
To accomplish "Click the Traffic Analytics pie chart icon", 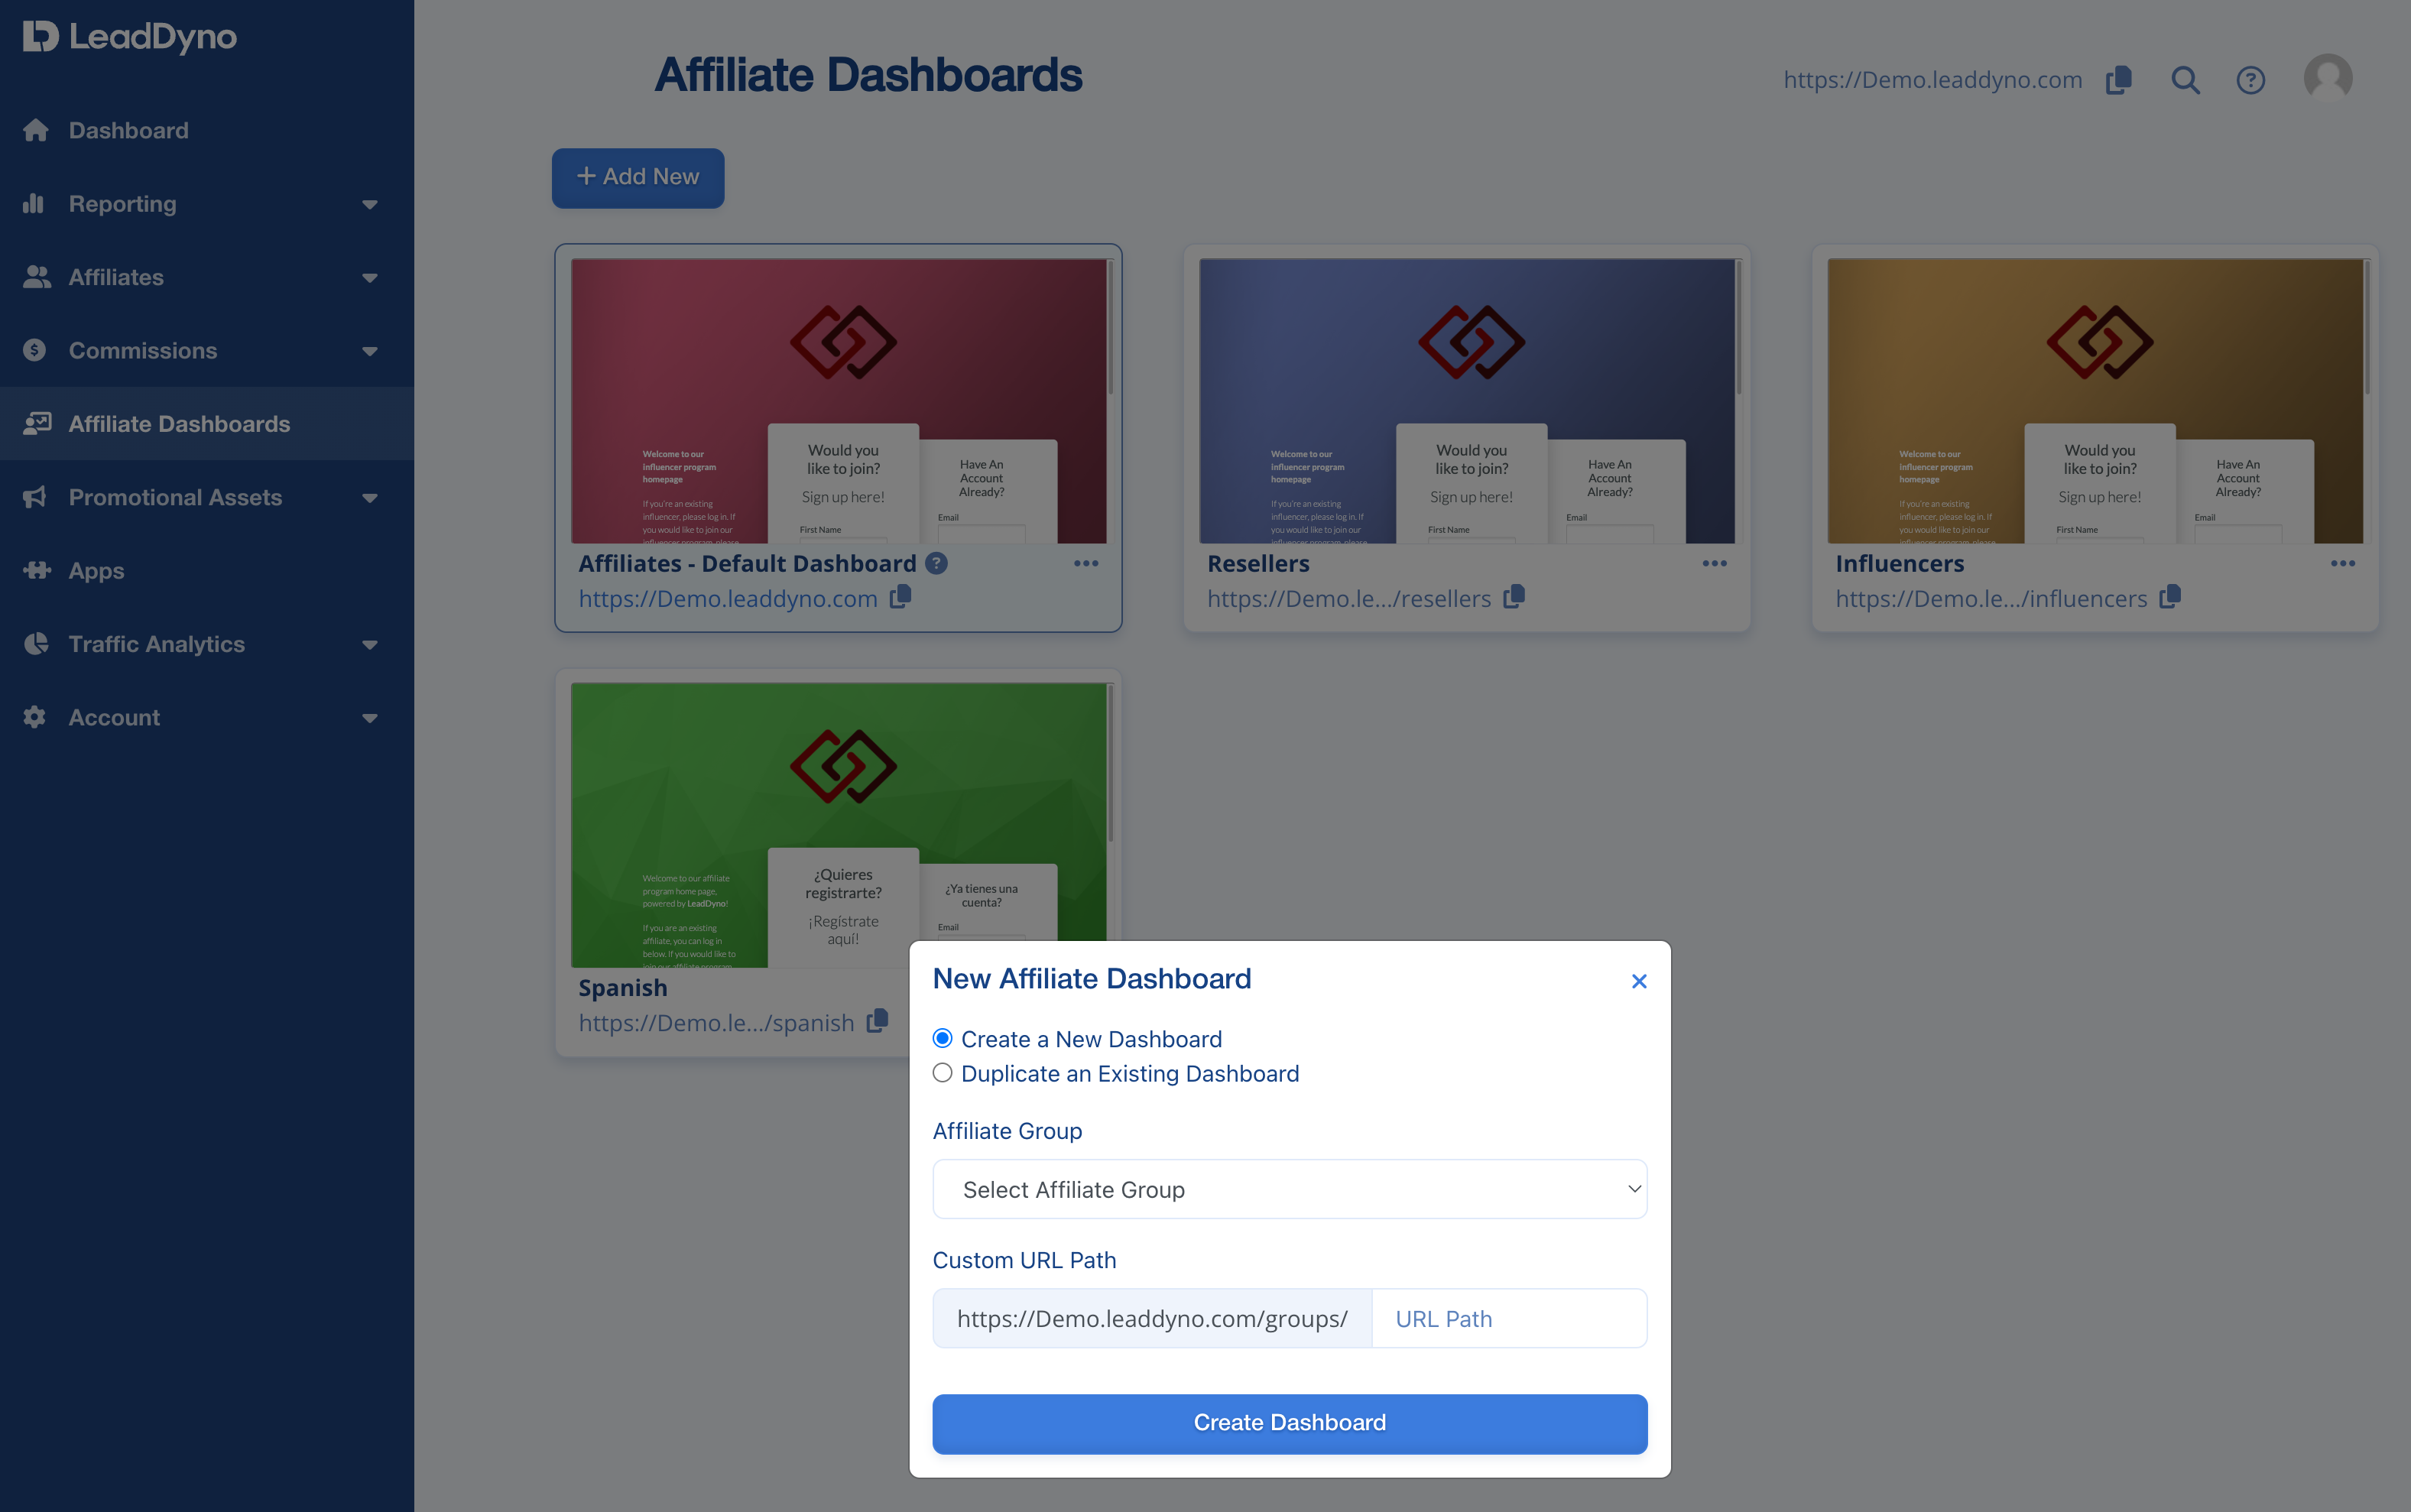I will coord(36,643).
